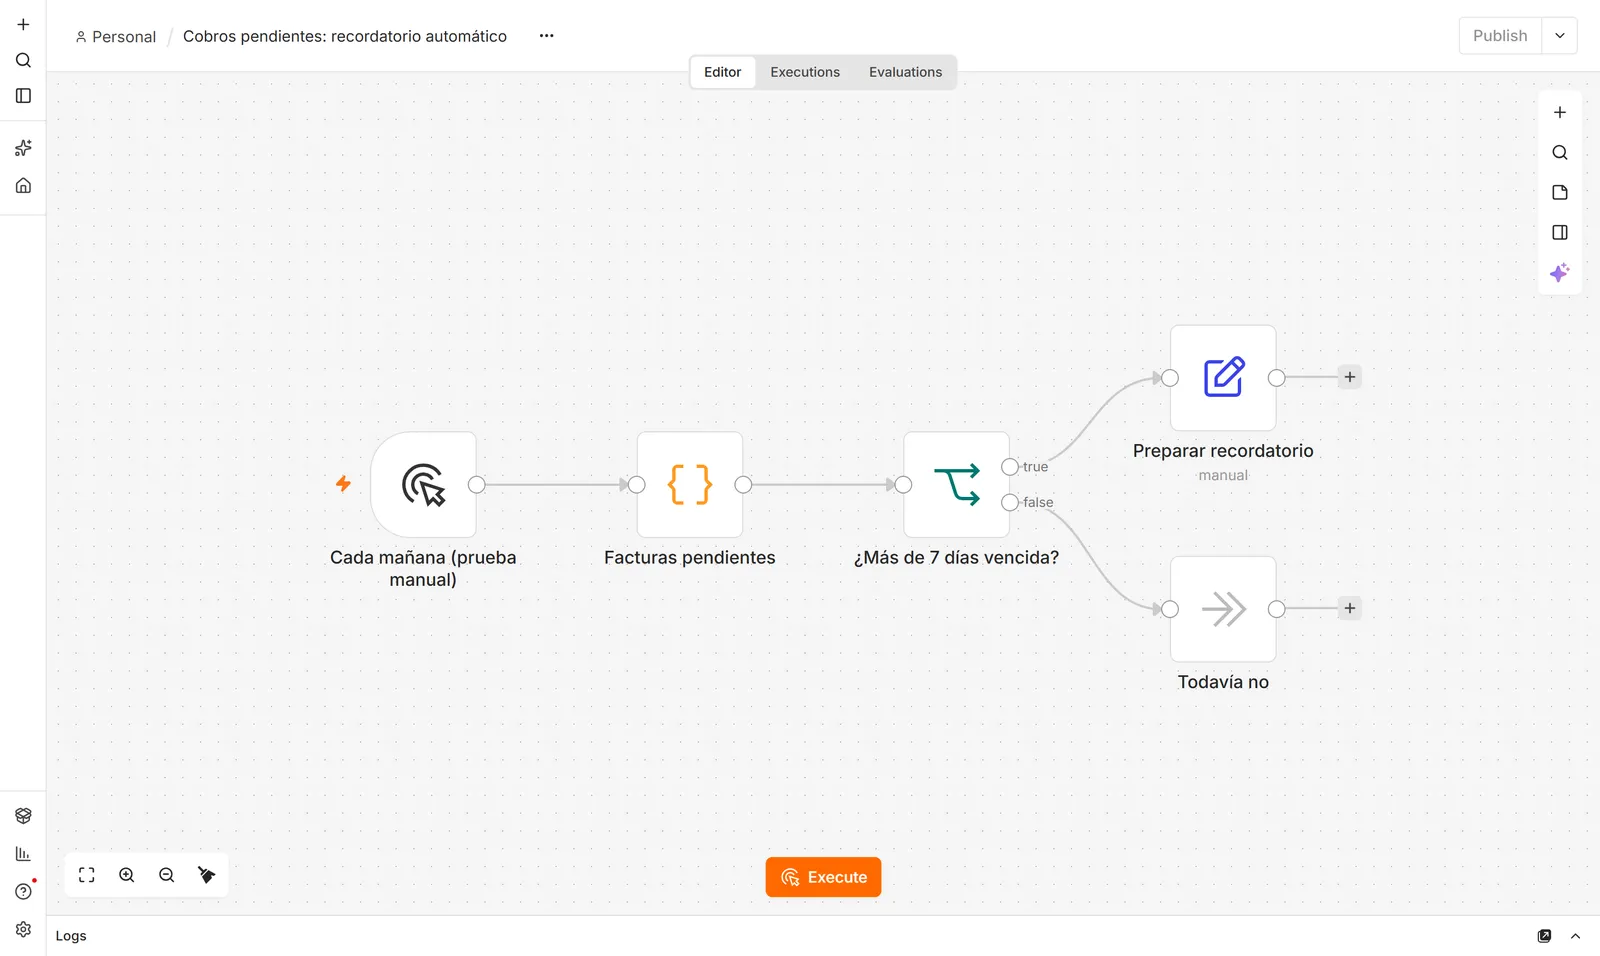1600x956 pixels.
Task: Toggle the sidebar panel icon on left
Action: tap(23, 96)
